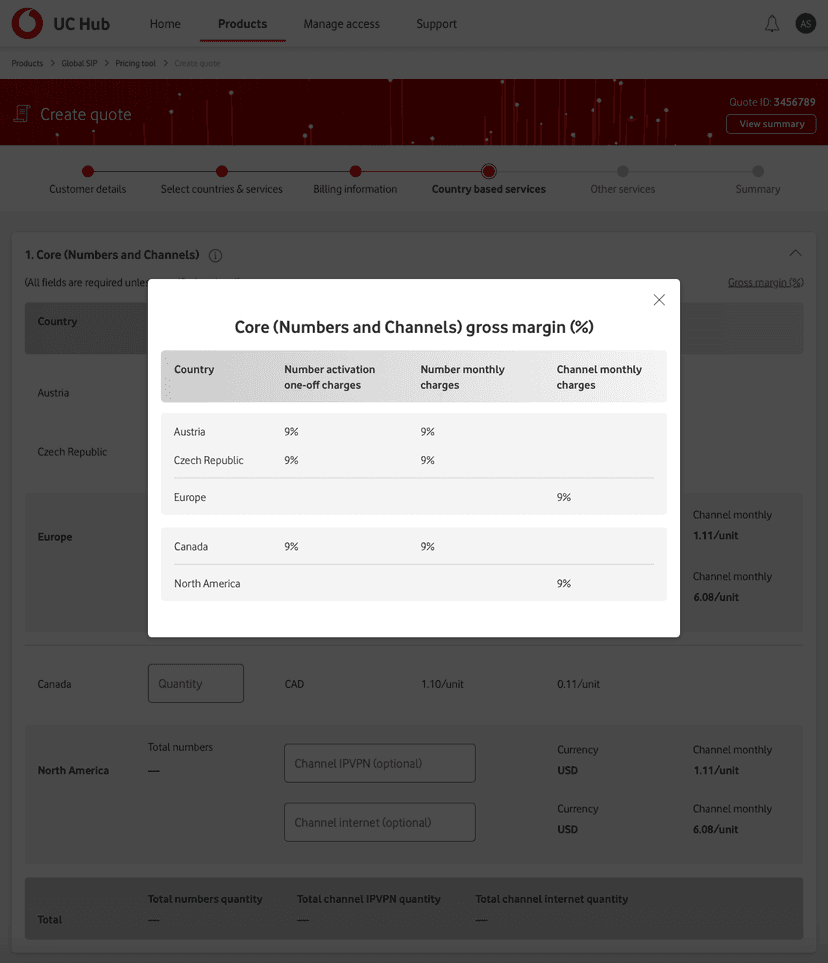Click the dialog title heading
Image resolution: width=828 pixels, height=963 pixels.
click(x=414, y=327)
